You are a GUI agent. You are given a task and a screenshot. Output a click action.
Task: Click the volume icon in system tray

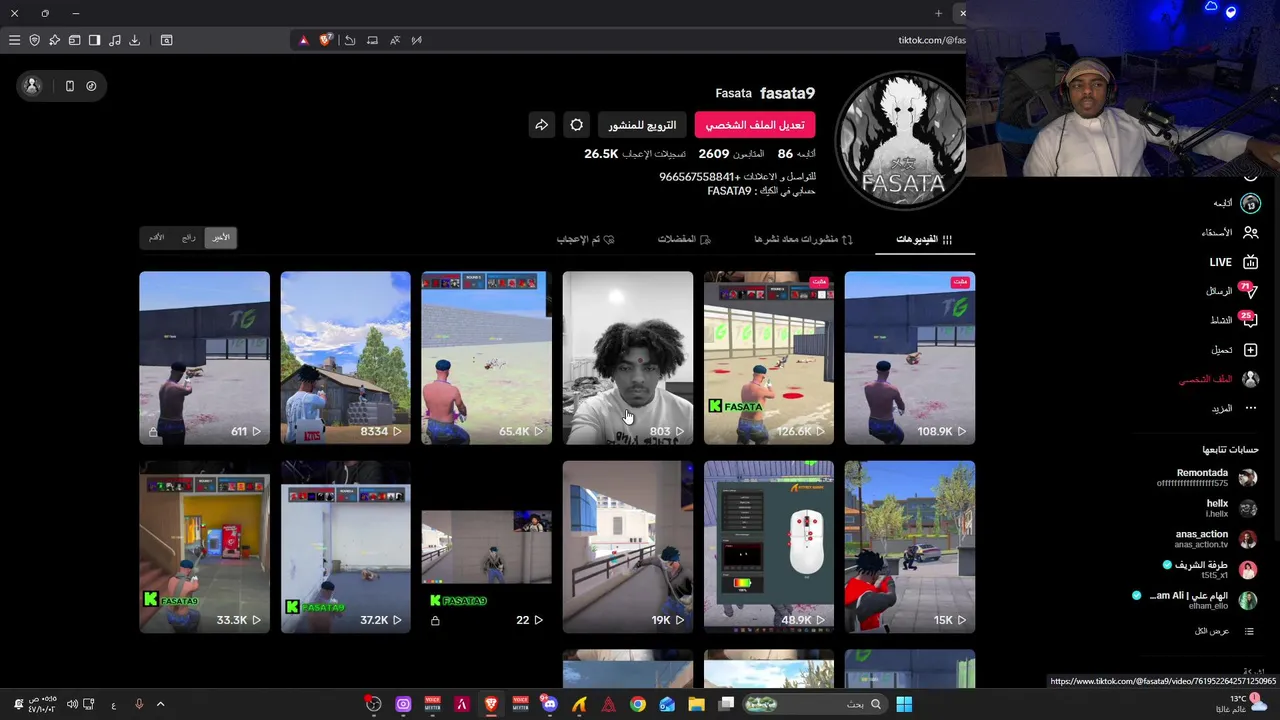(72, 704)
